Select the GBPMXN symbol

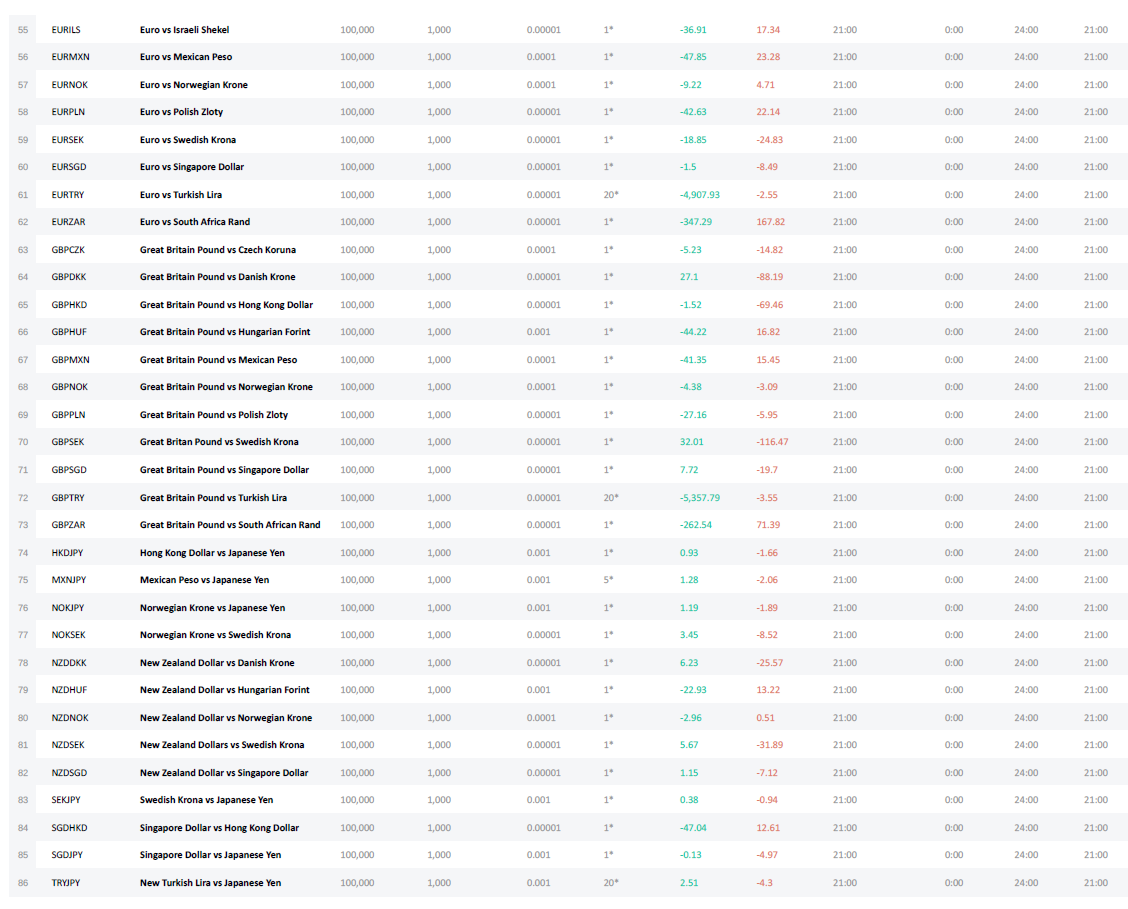tap(70, 360)
